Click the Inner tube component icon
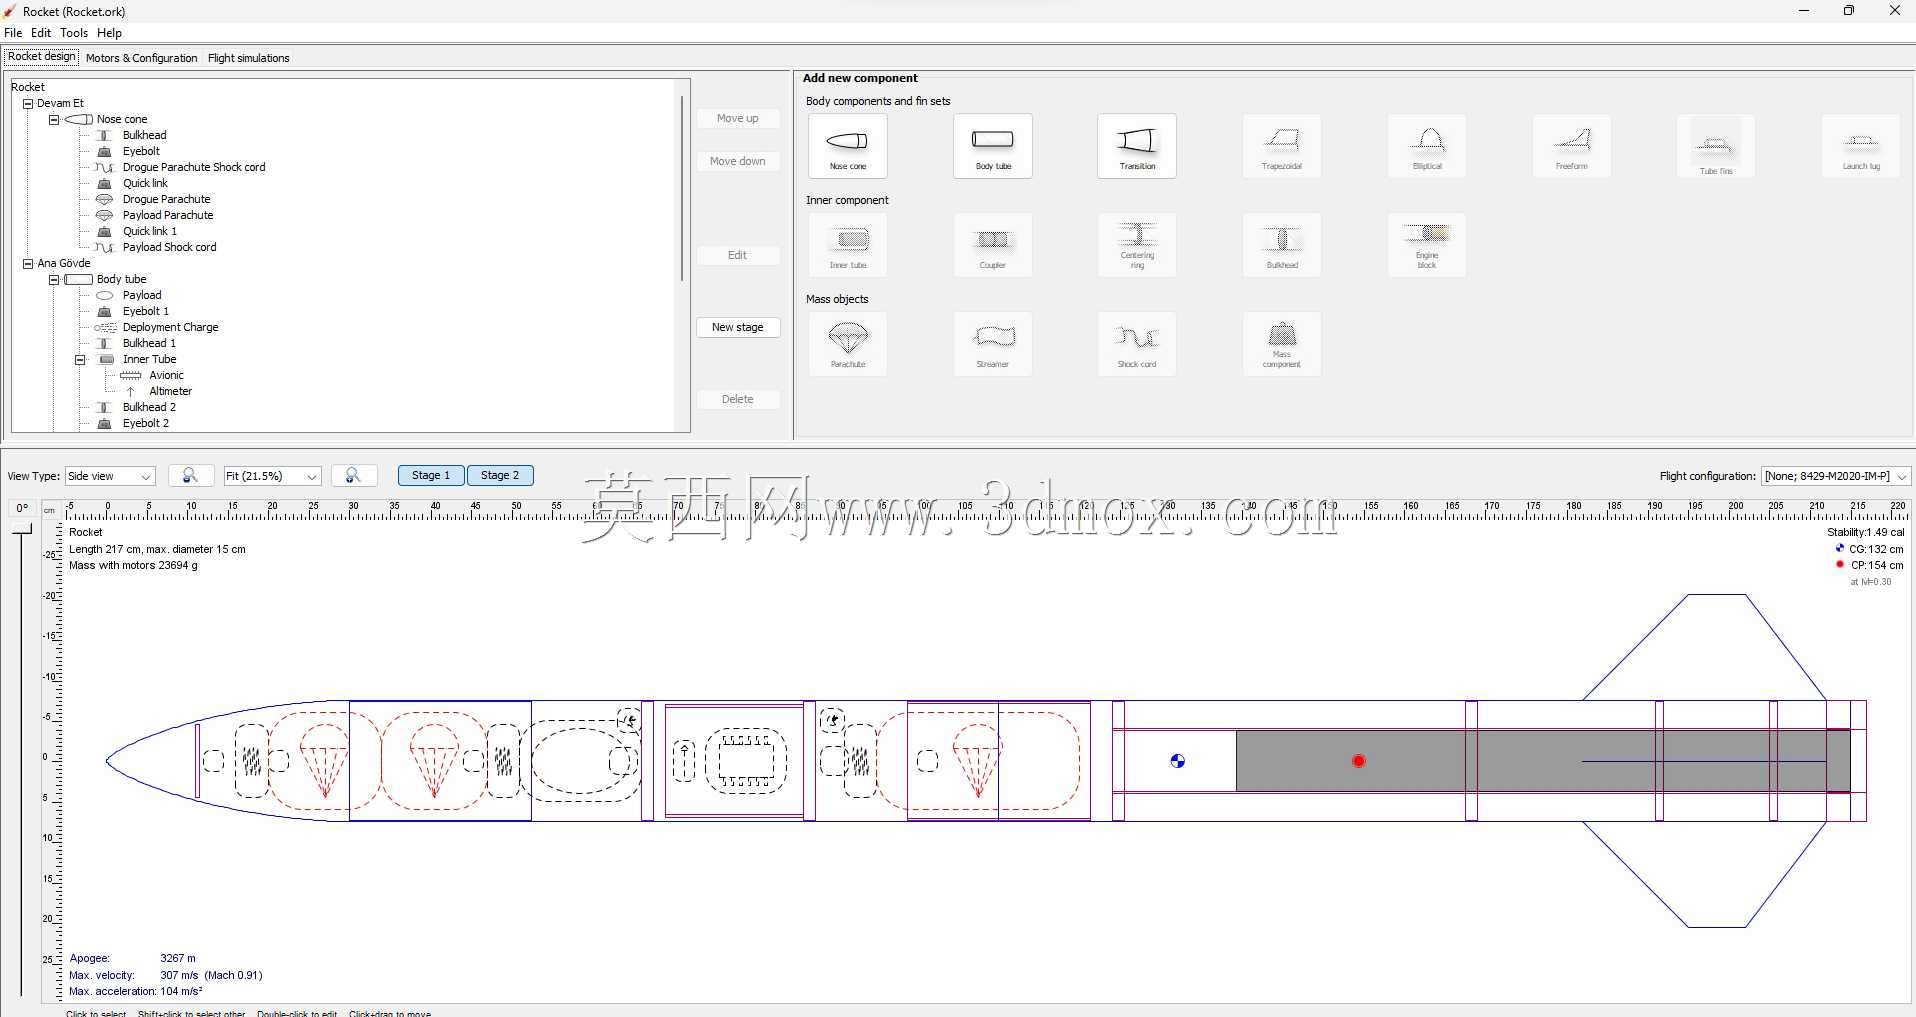Viewport: 1916px width, 1017px height. click(x=848, y=245)
